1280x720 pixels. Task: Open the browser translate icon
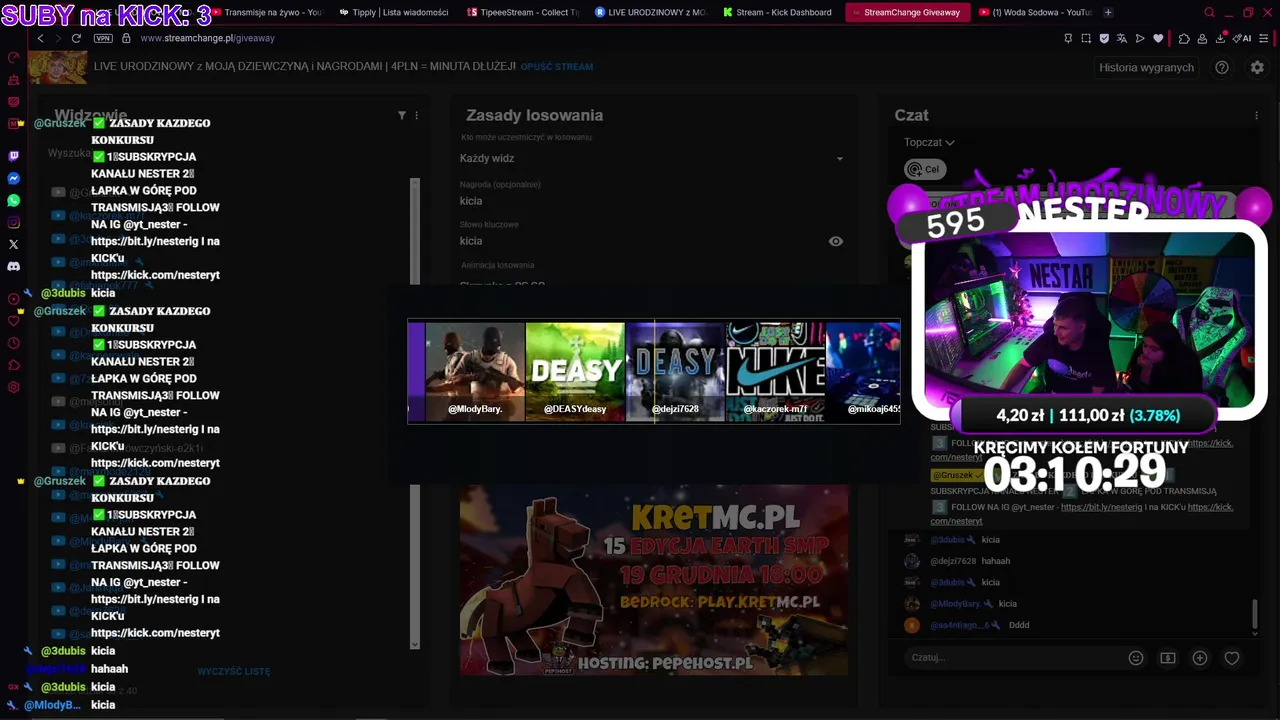click(1122, 38)
